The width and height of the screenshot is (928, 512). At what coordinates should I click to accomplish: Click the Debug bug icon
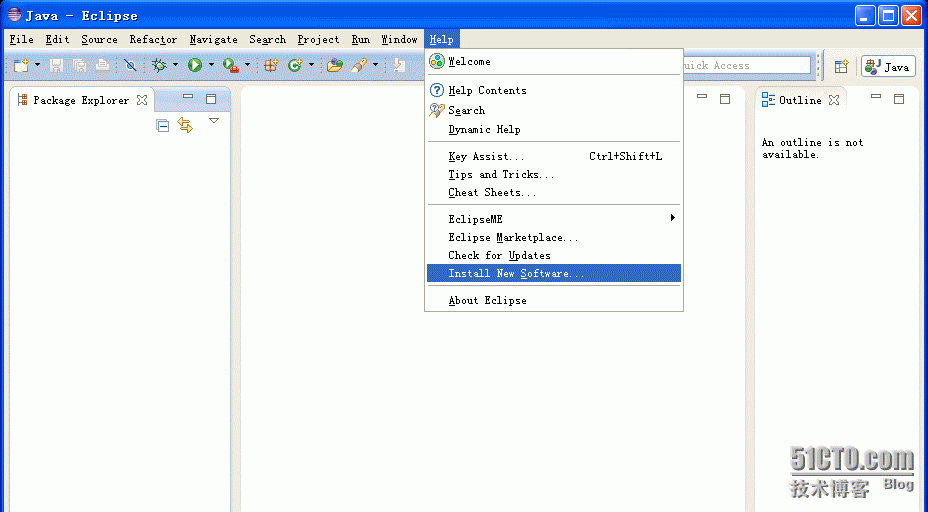159,65
